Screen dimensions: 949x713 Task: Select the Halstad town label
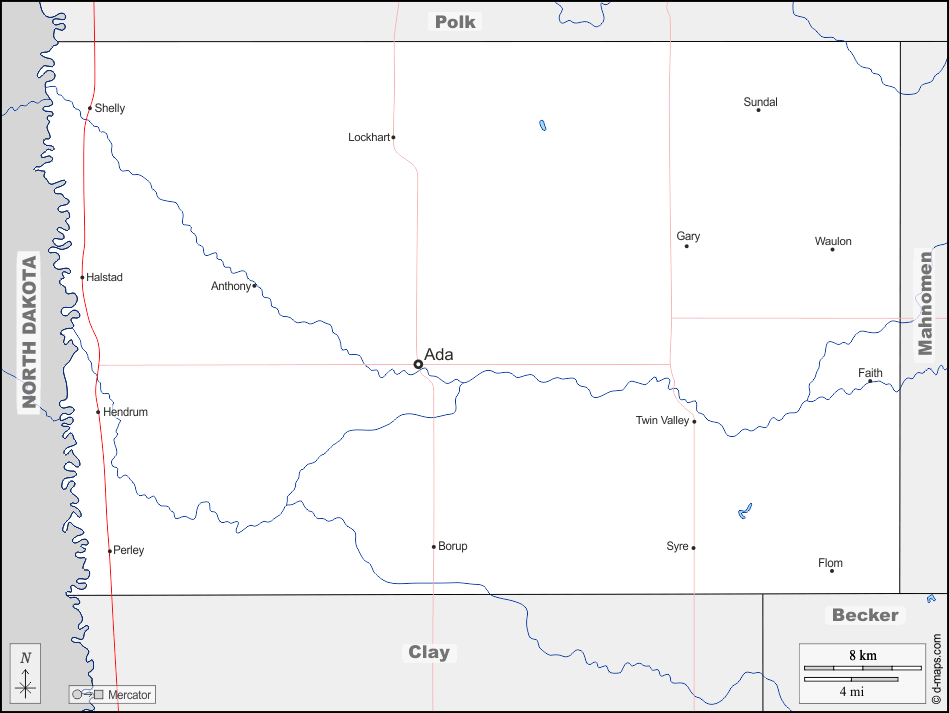click(x=105, y=277)
